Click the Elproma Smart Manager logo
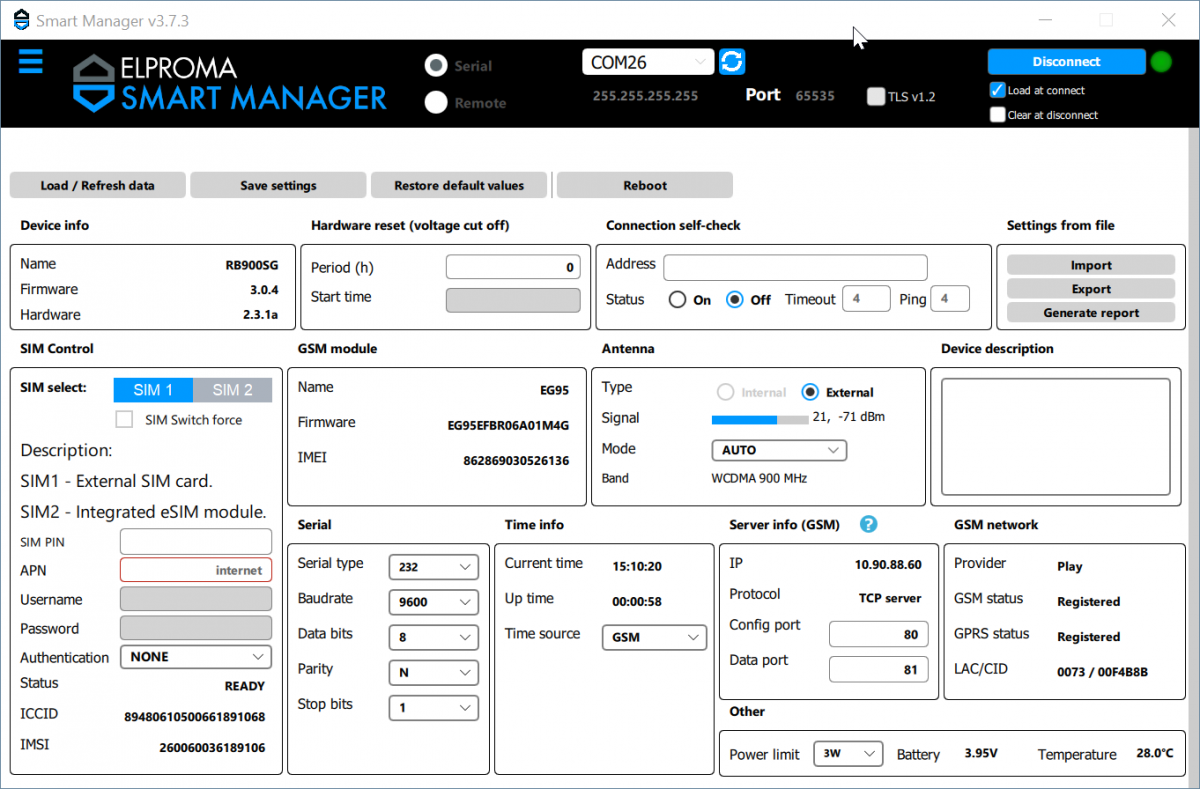Image resolution: width=1200 pixels, height=789 pixels. click(x=230, y=83)
